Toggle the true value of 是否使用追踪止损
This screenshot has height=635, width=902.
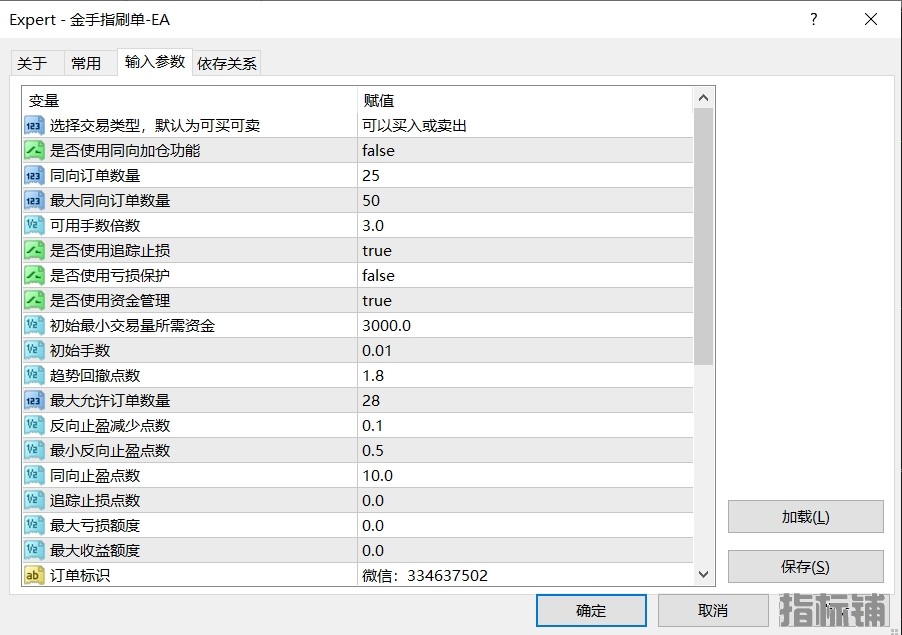point(377,250)
